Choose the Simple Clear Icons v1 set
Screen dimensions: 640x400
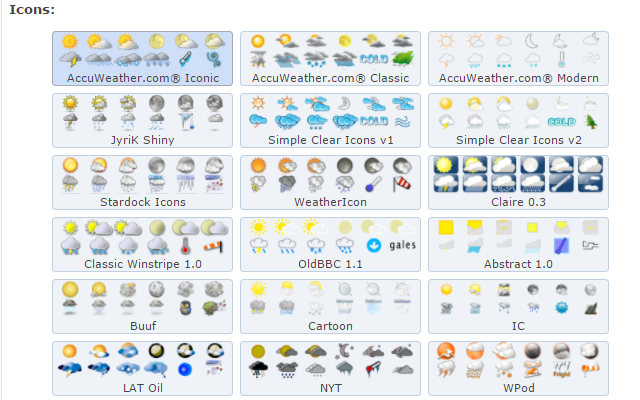pos(330,120)
